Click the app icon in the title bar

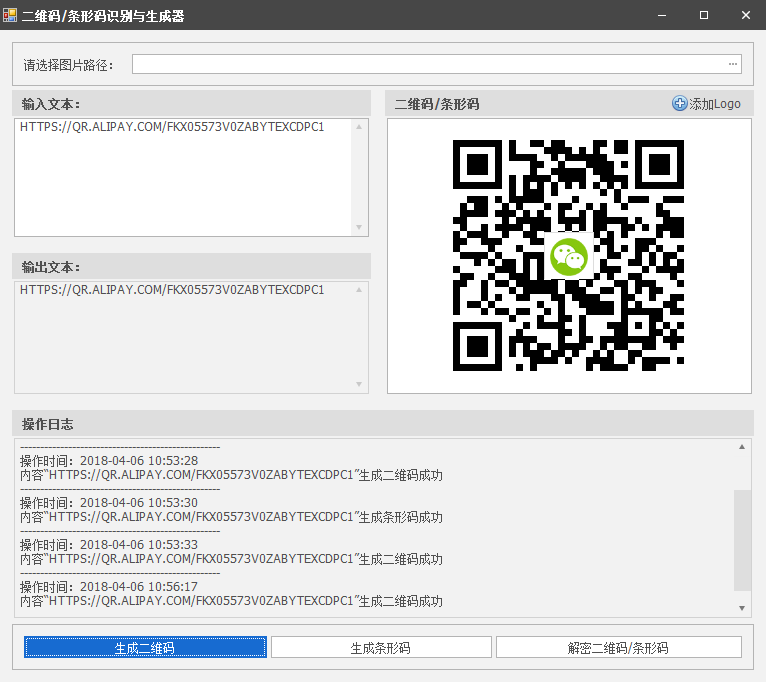(10, 15)
